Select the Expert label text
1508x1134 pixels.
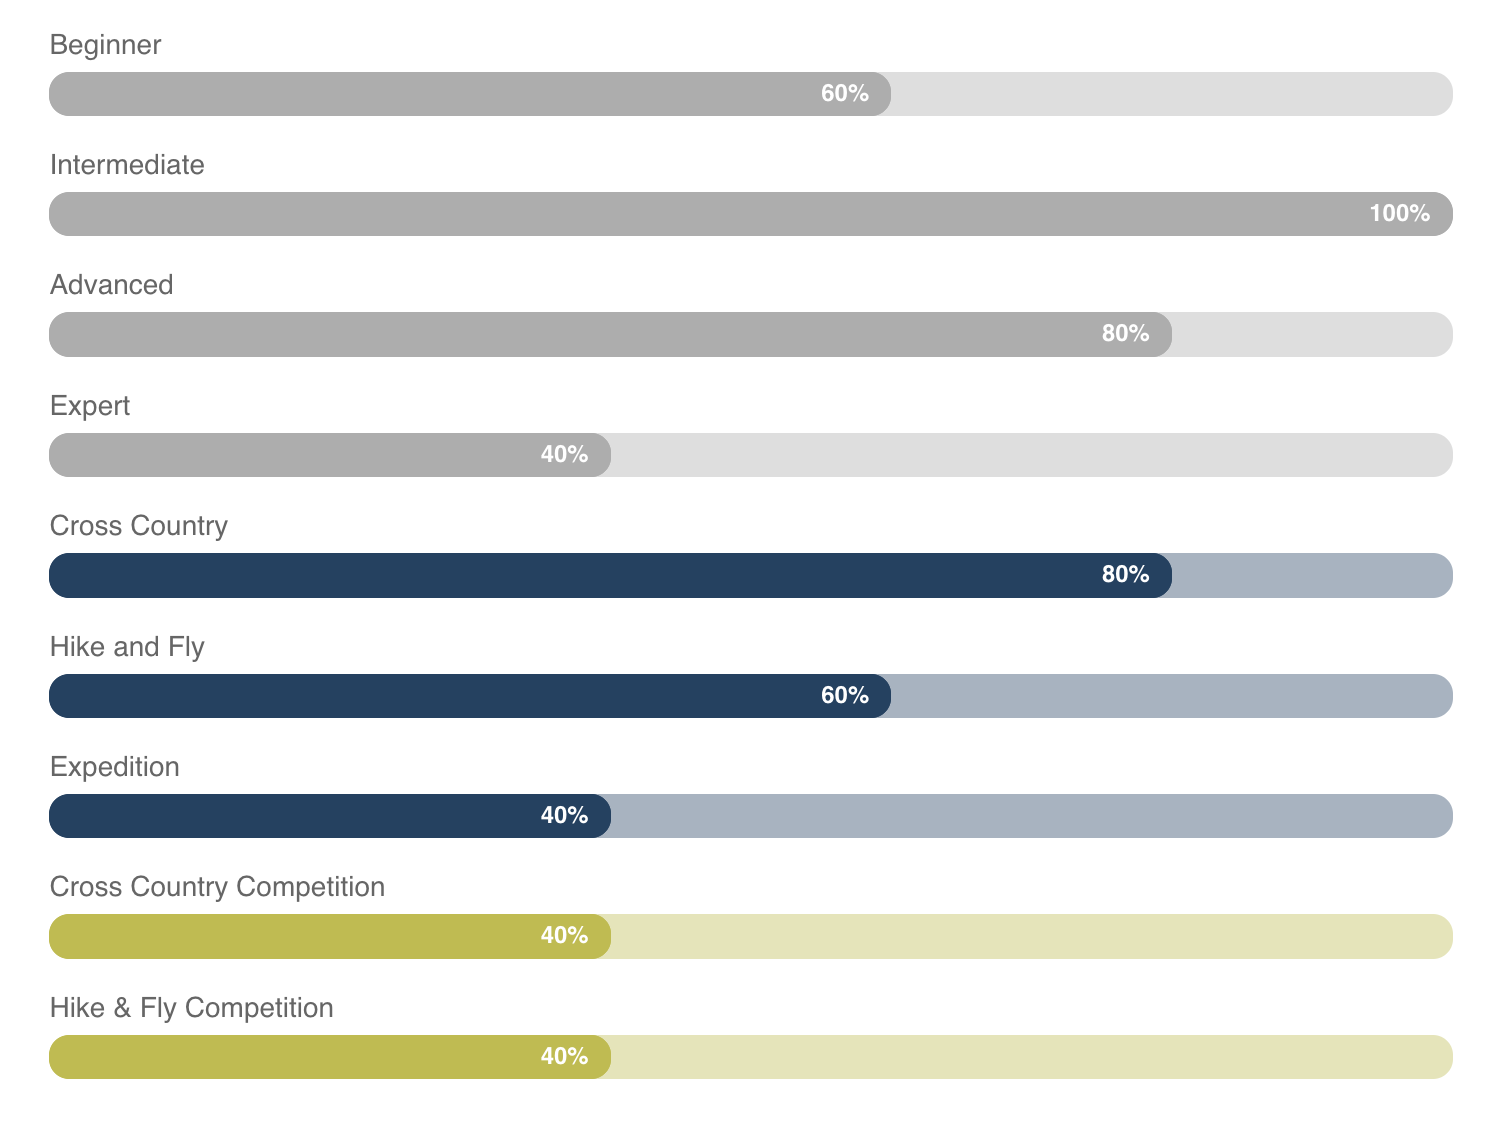tap(90, 406)
